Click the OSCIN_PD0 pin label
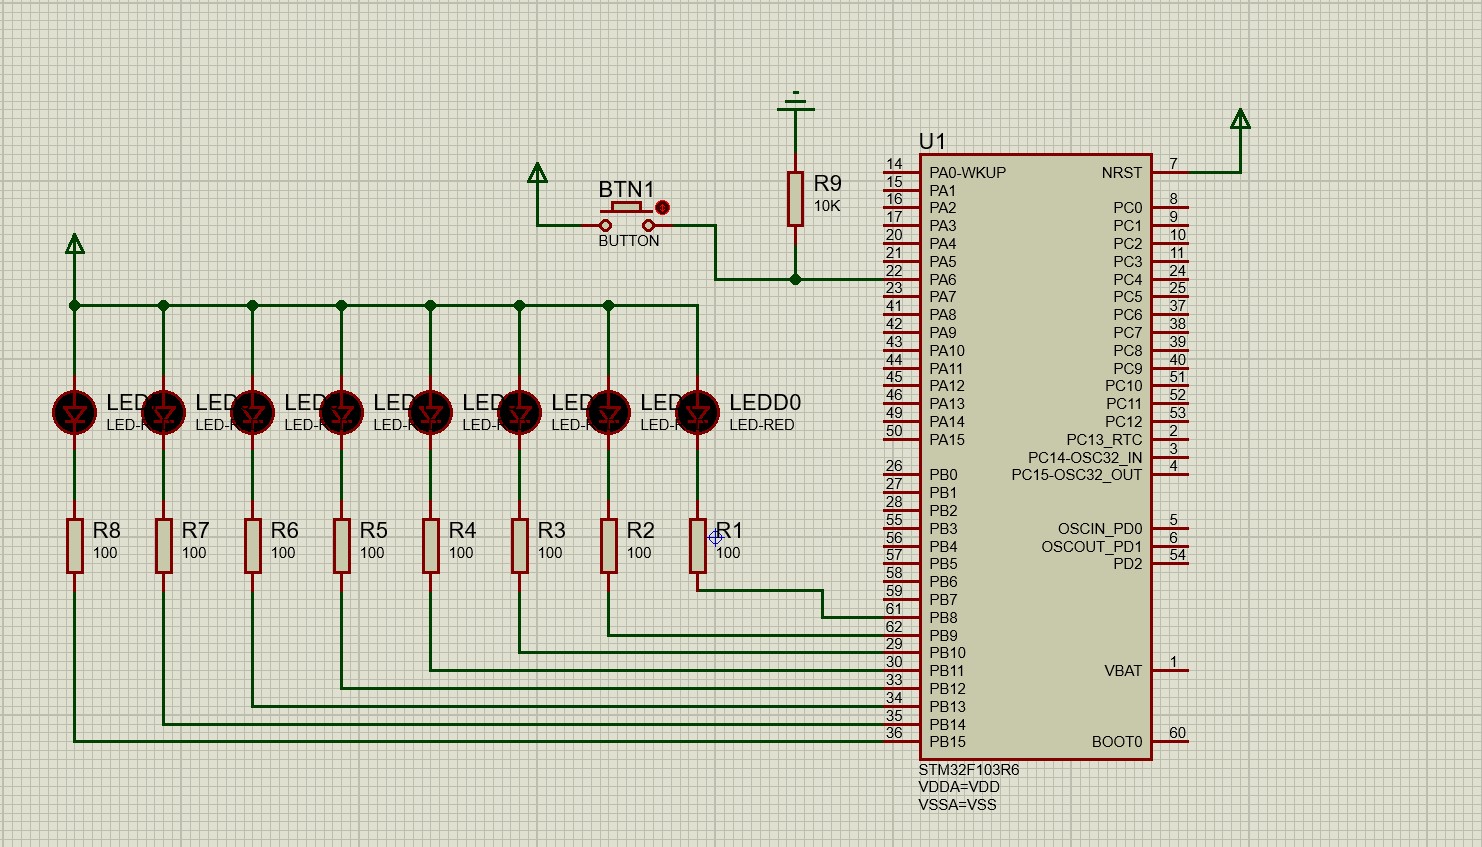Viewport: 1482px width, 847px height. (1100, 529)
